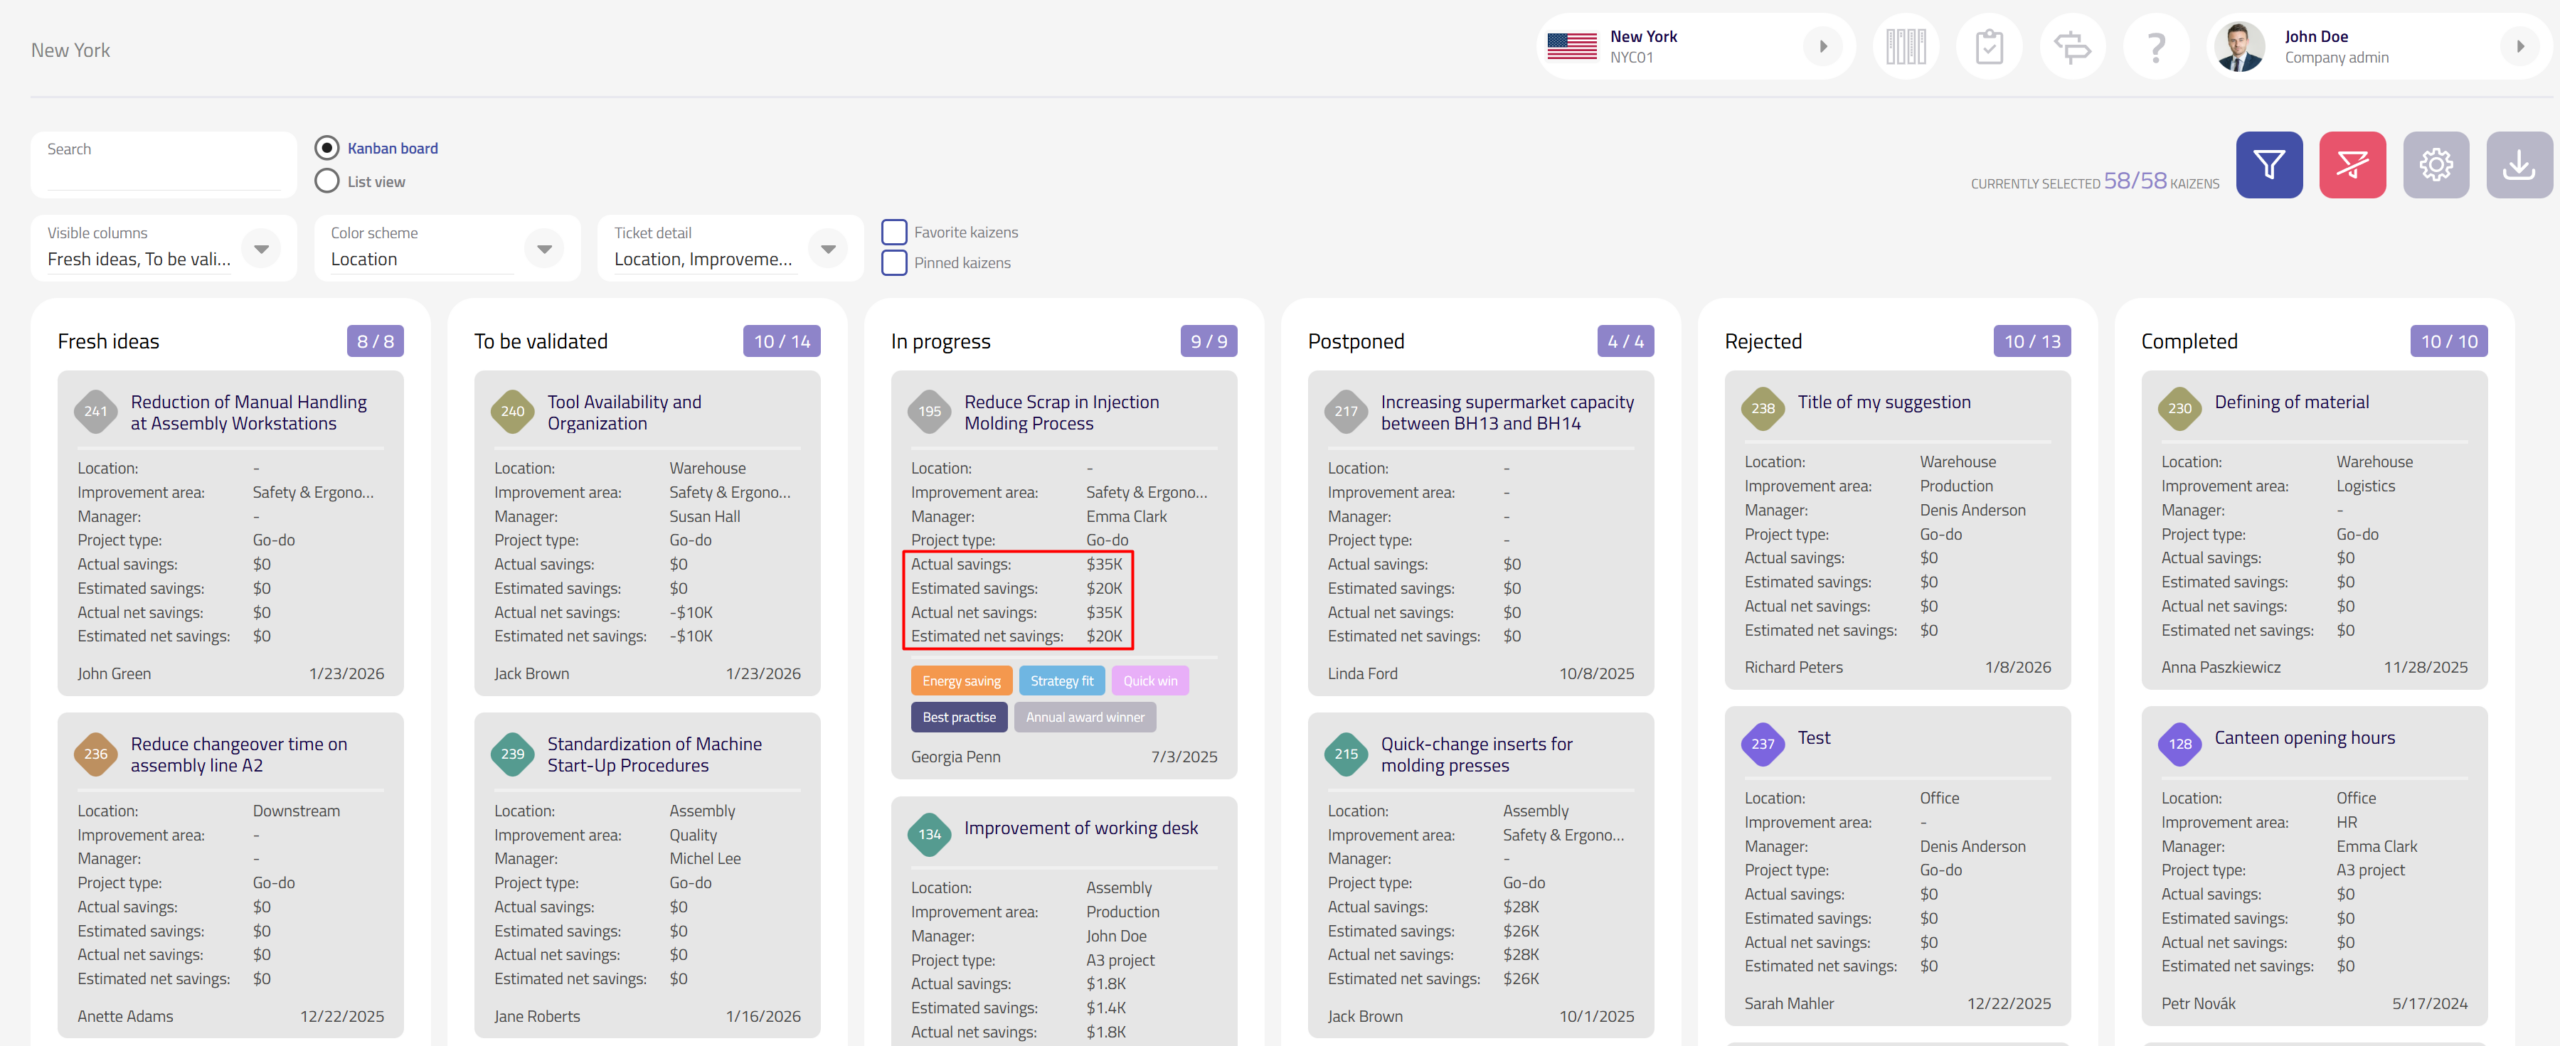Tick the Pinned kaizens checkbox
Viewport: 2560px width, 1046px height.
pyautogui.click(x=894, y=263)
